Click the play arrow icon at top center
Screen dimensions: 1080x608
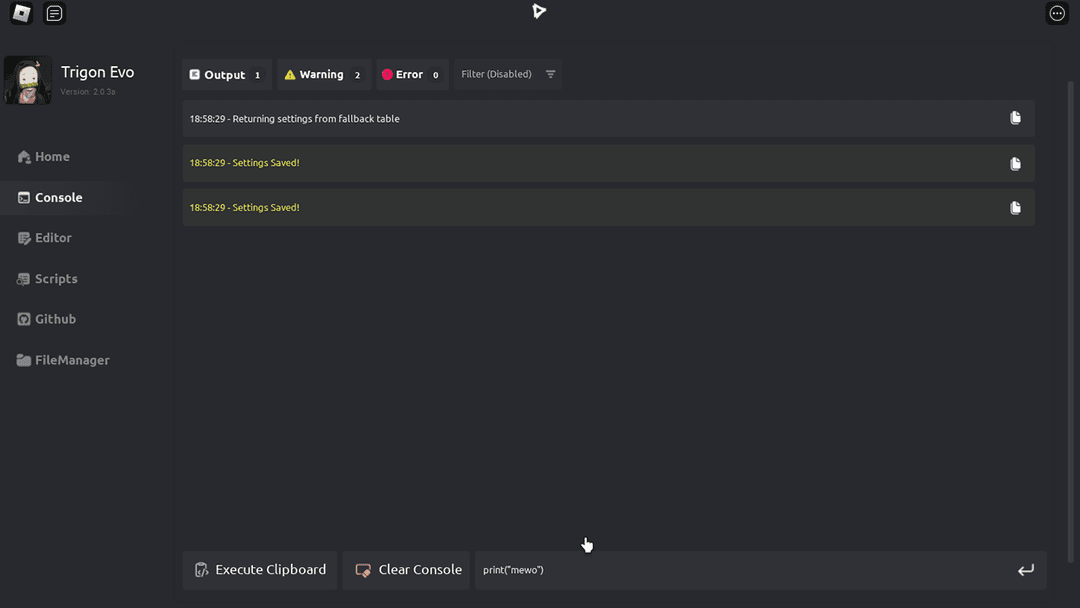(539, 11)
